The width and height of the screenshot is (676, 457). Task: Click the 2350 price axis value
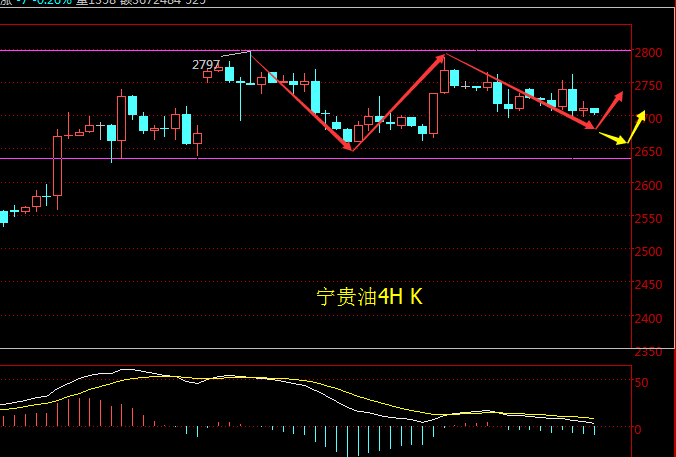[x=648, y=352]
